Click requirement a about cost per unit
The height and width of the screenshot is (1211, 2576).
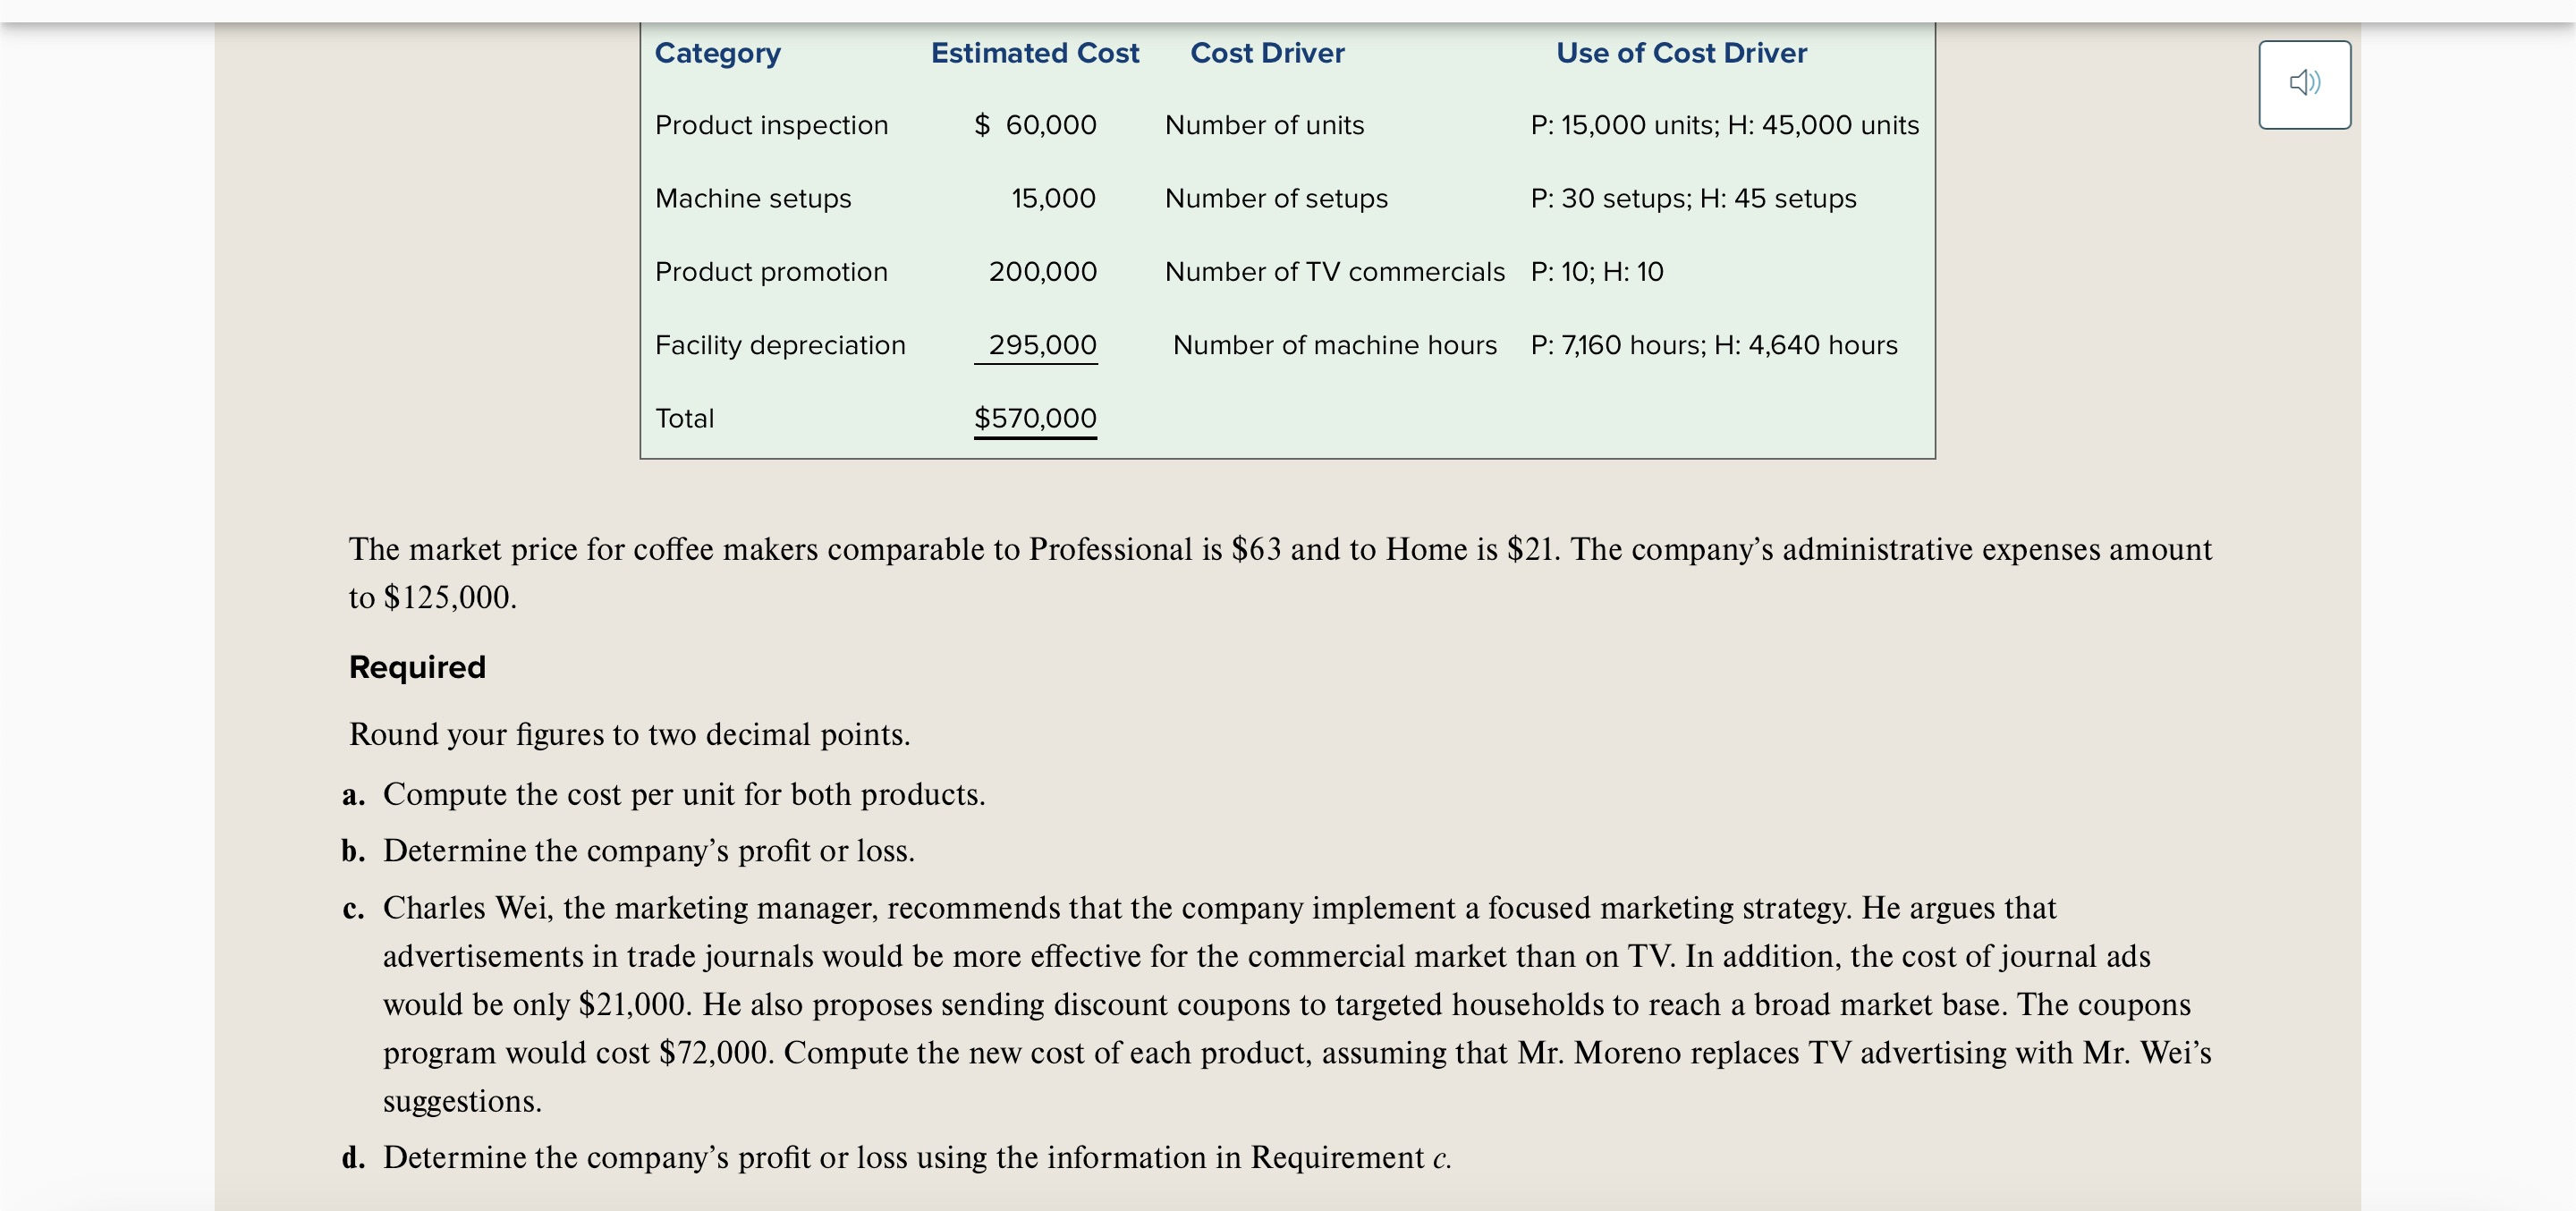tap(663, 794)
